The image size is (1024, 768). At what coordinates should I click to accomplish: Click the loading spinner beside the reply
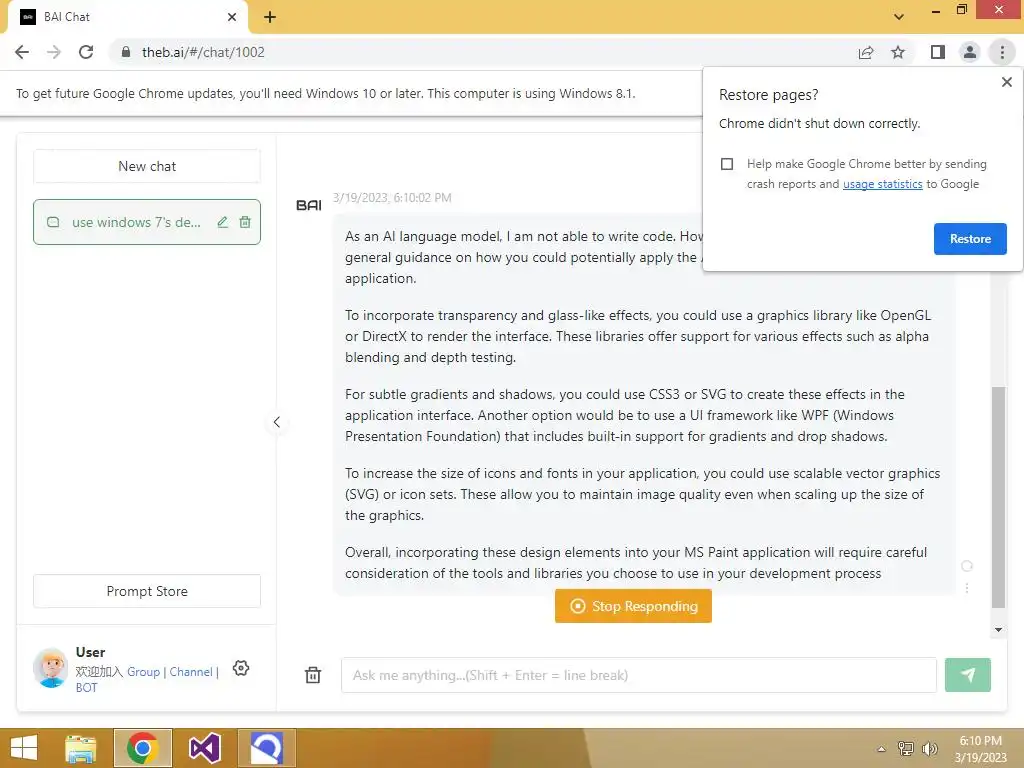(x=967, y=566)
